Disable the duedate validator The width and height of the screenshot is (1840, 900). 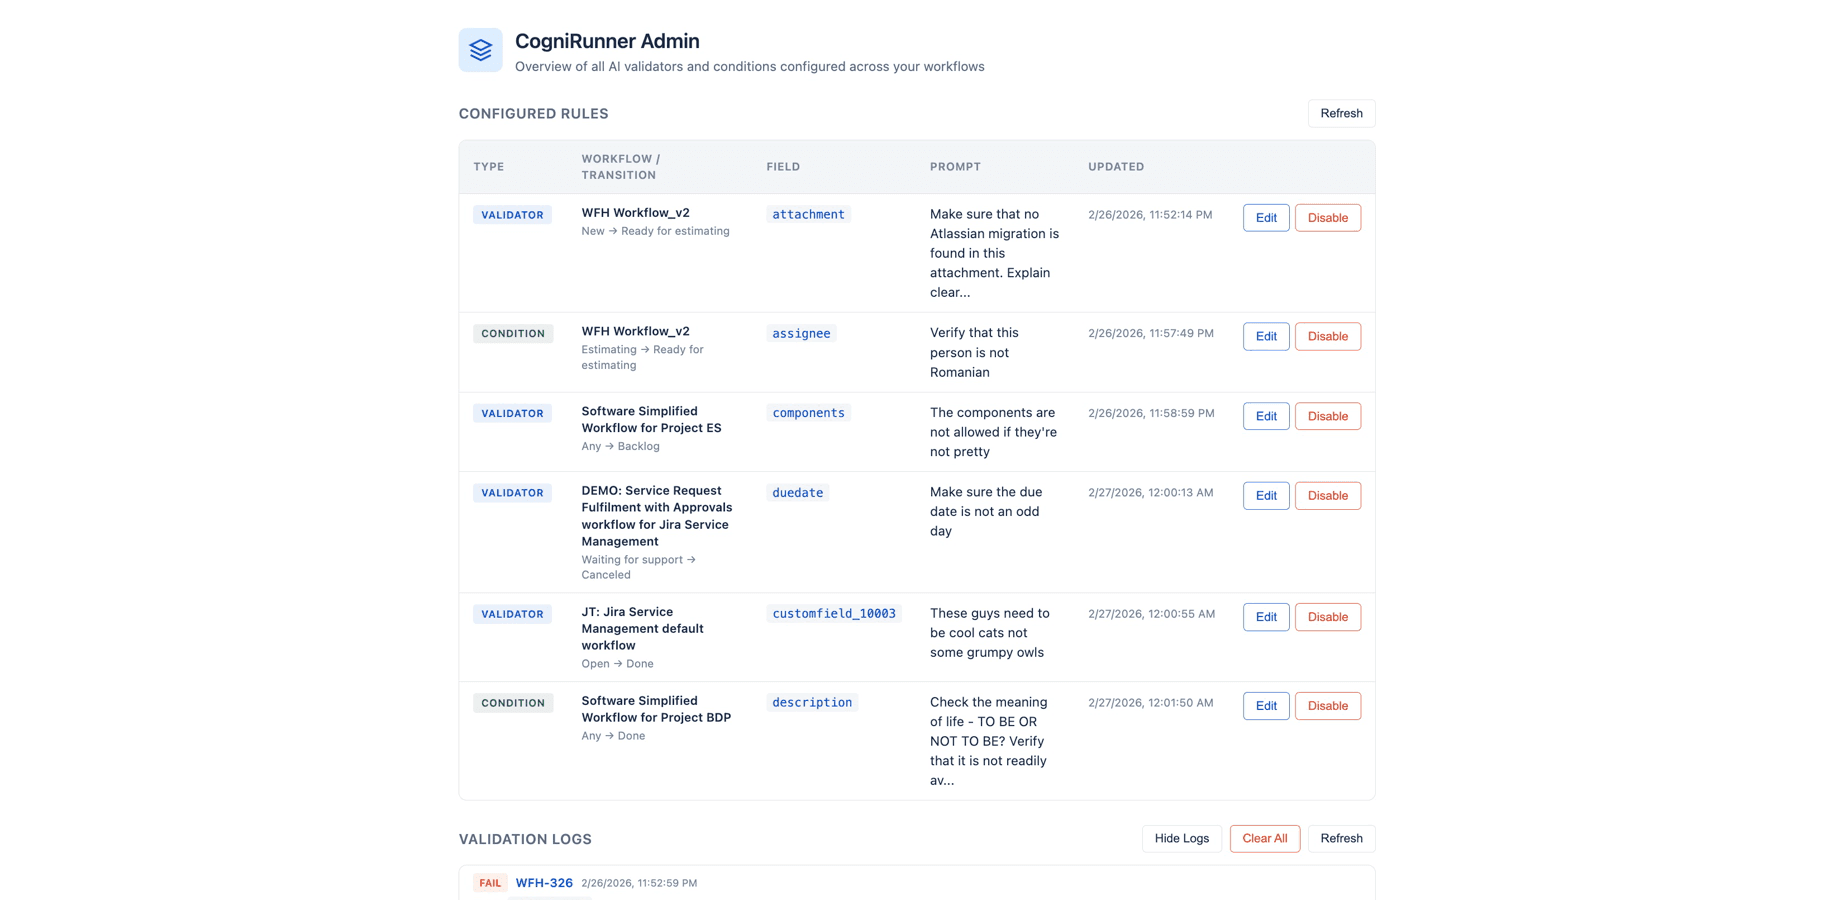coord(1327,495)
